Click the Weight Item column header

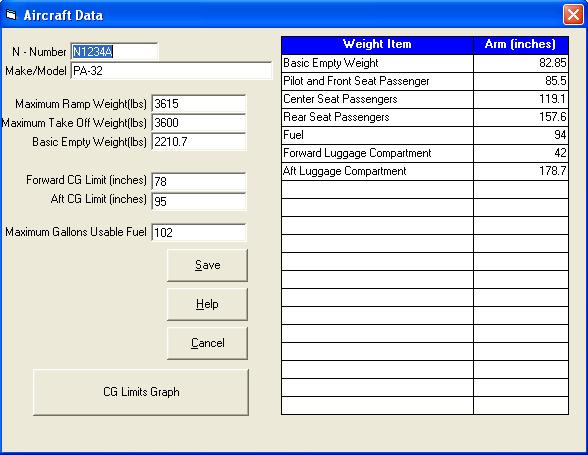click(377, 45)
